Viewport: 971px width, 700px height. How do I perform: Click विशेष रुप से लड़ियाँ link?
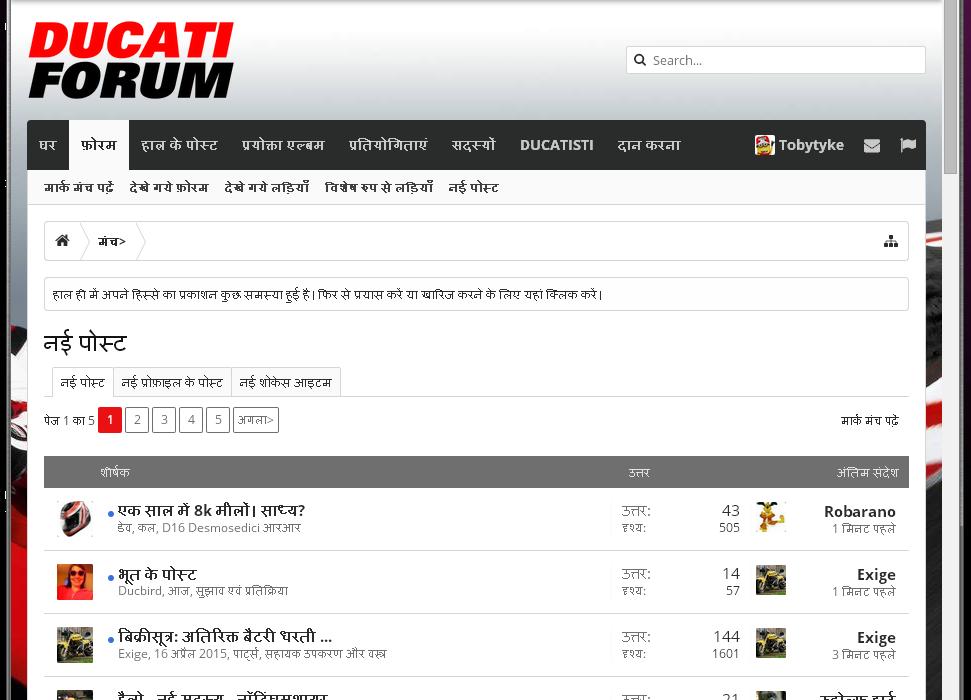(x=378, y=187)
